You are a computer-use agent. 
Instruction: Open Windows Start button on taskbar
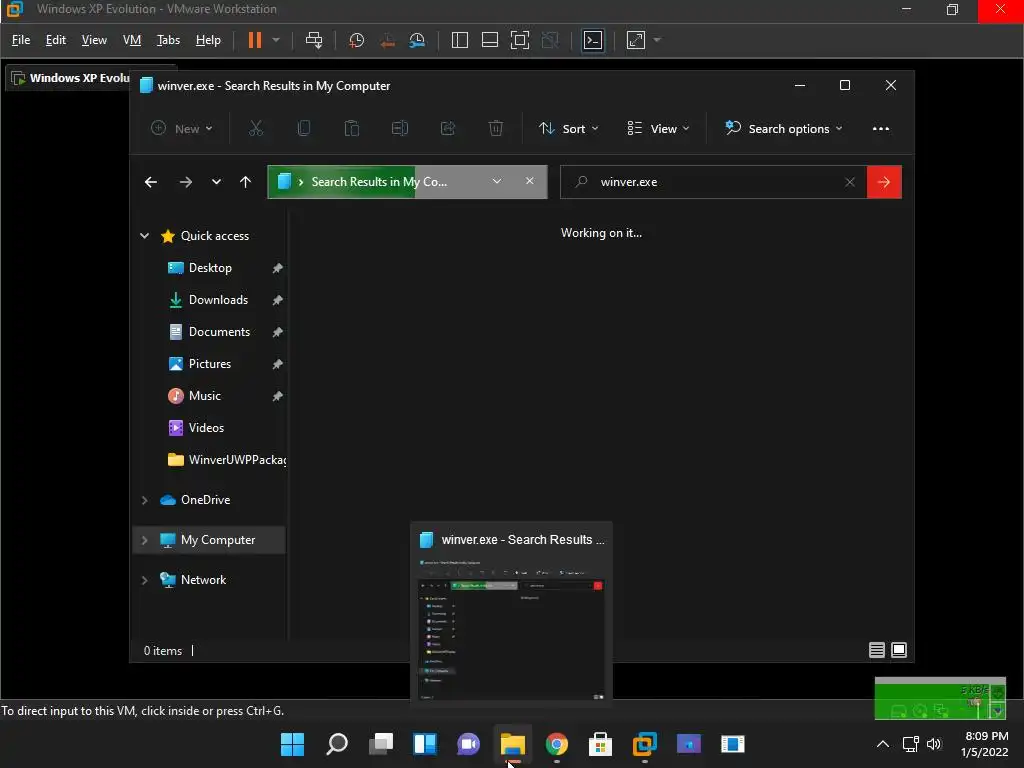tap(293, 744)
